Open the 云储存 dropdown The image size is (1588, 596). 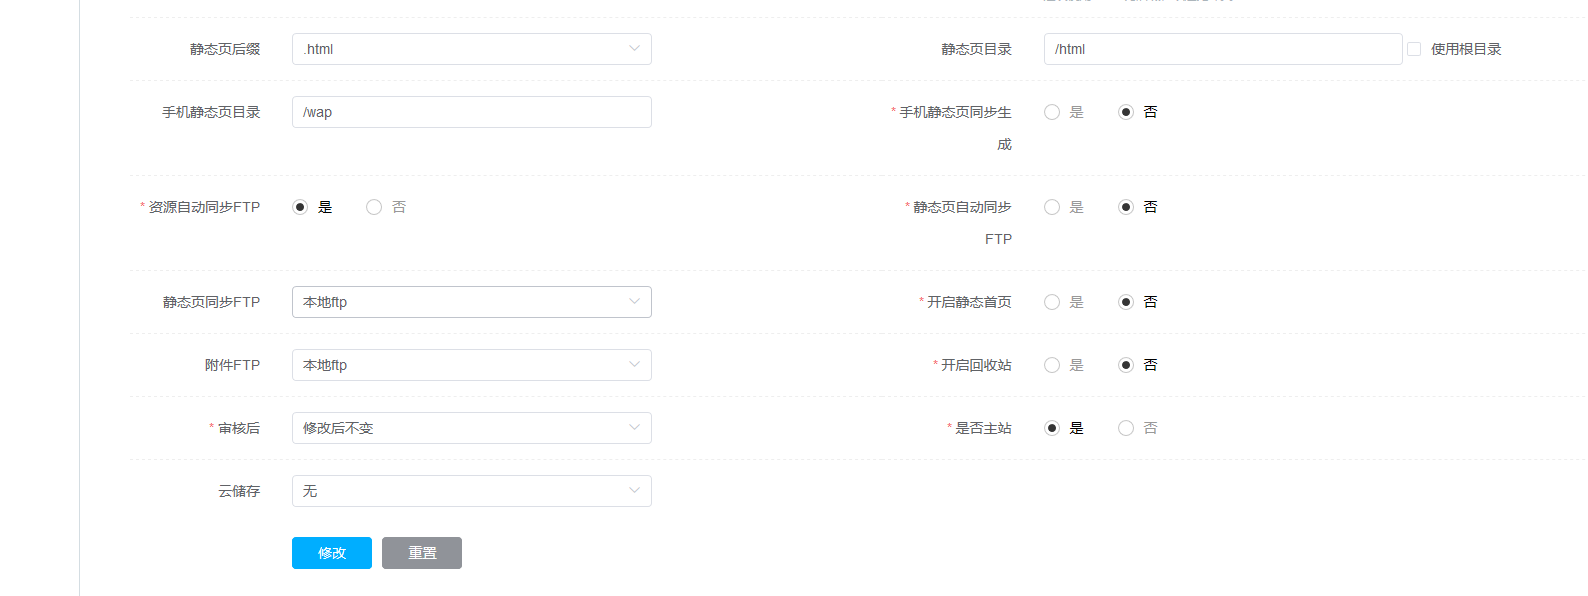(471, 491)
